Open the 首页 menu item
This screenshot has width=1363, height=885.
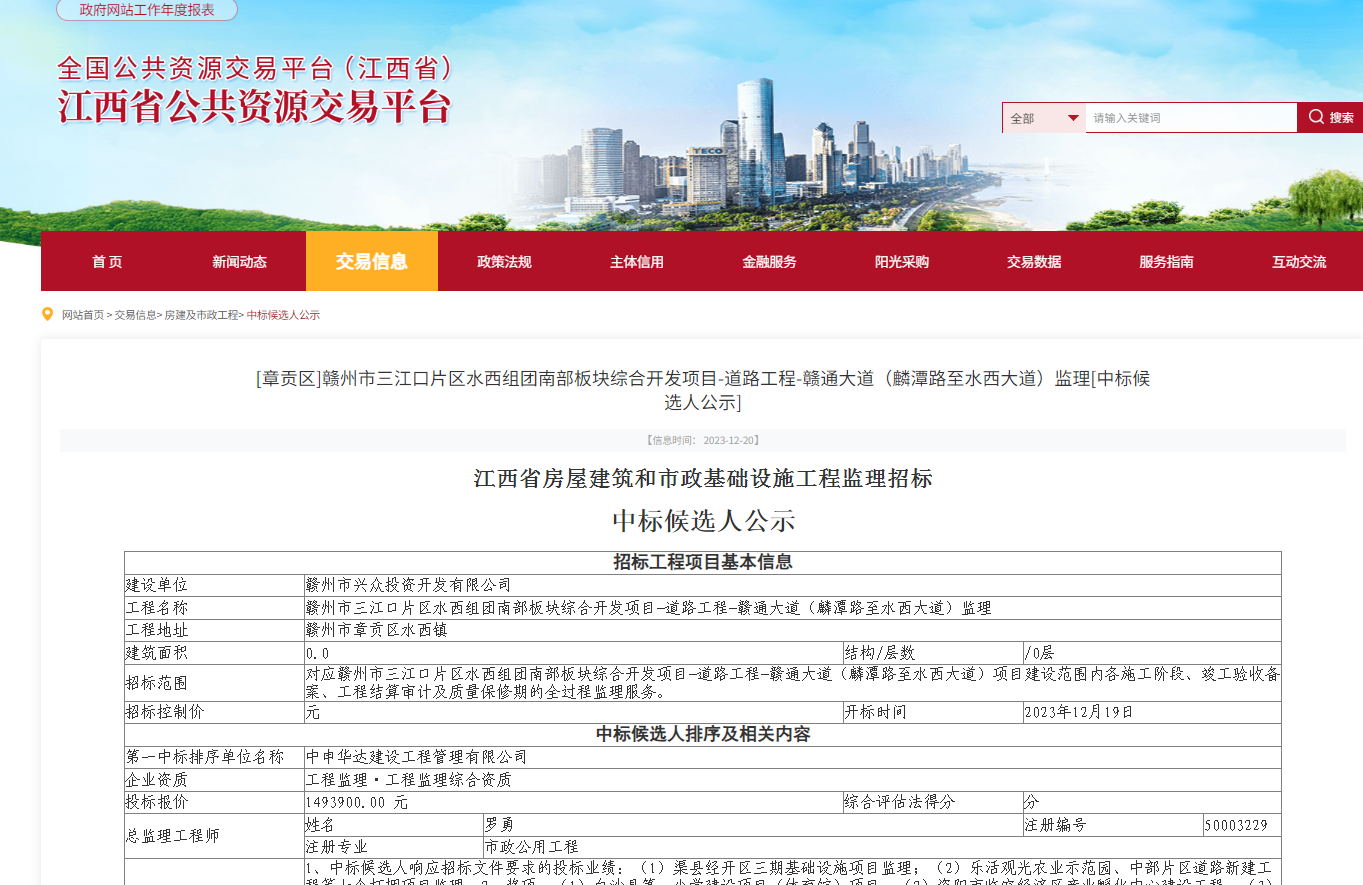pos(106,261)
